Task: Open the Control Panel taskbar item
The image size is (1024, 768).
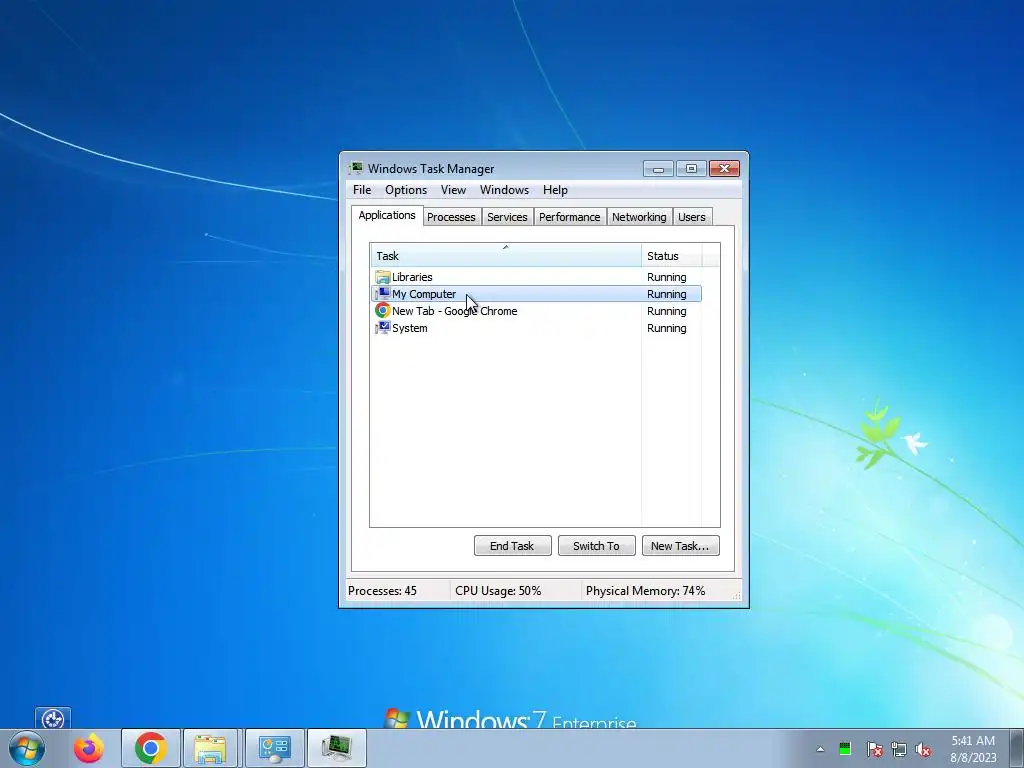Action: click(274, 748)
